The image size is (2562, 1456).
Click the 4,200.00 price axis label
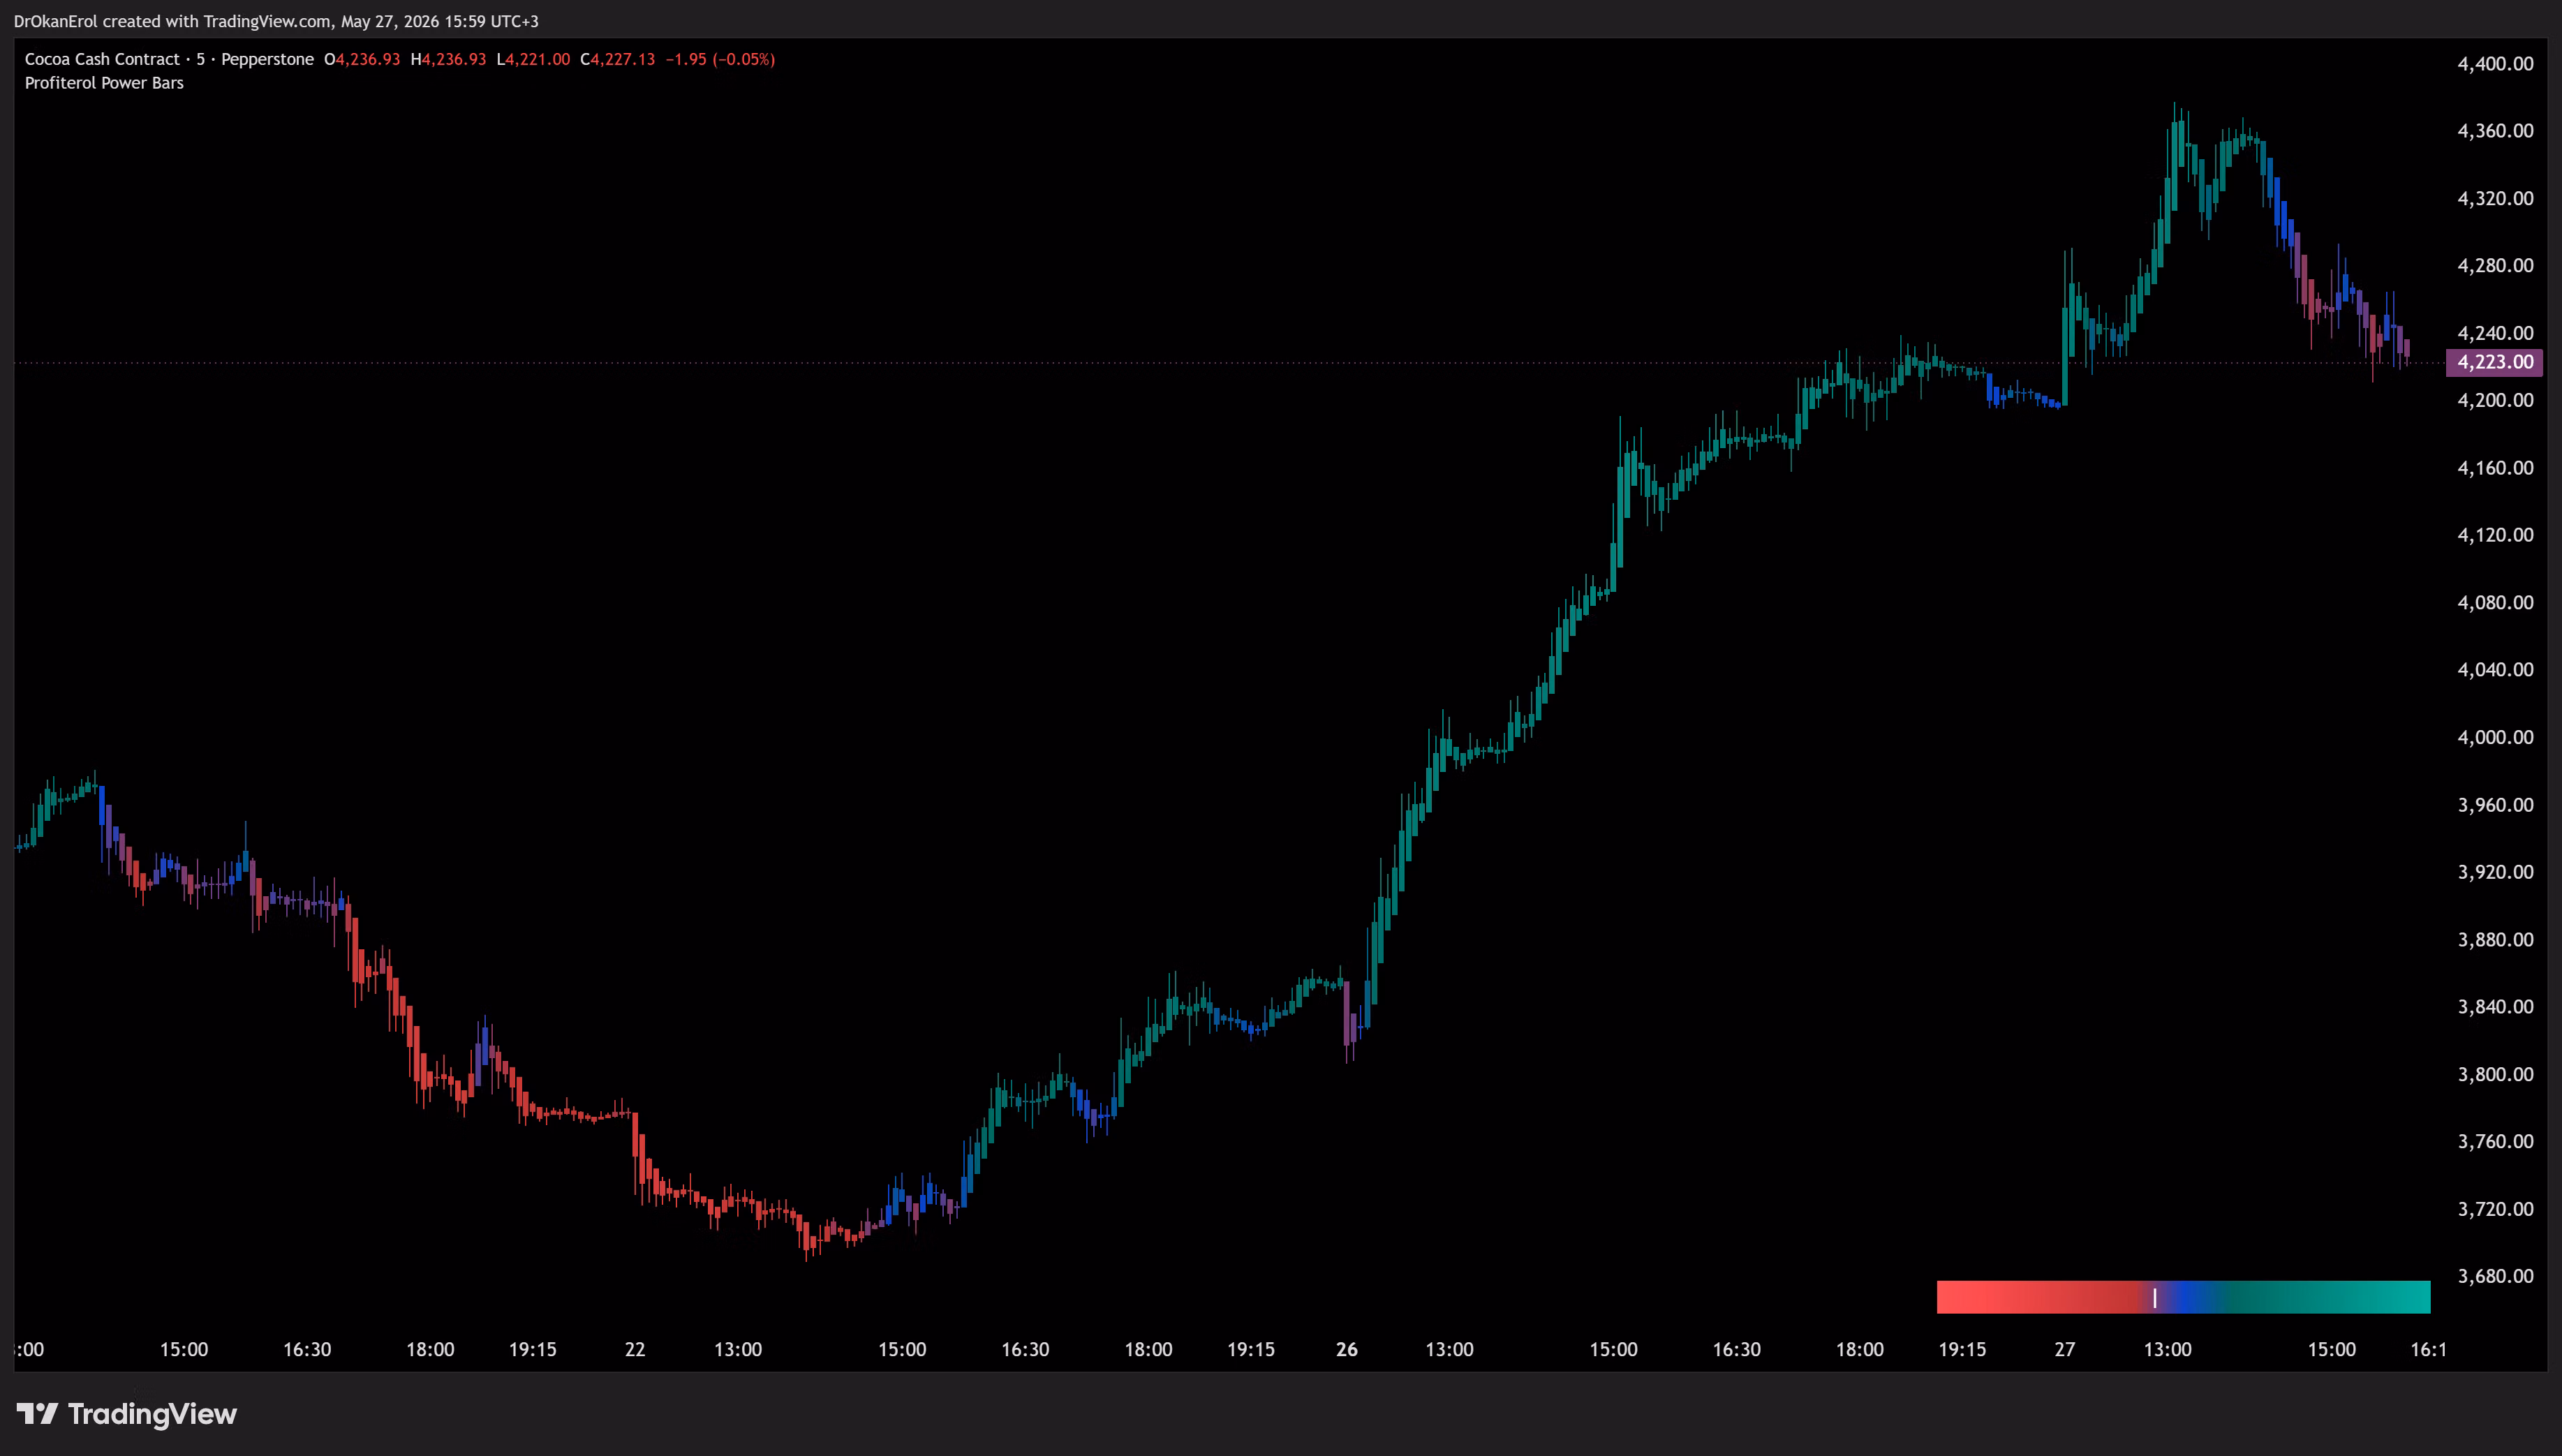pos(2495,400)
